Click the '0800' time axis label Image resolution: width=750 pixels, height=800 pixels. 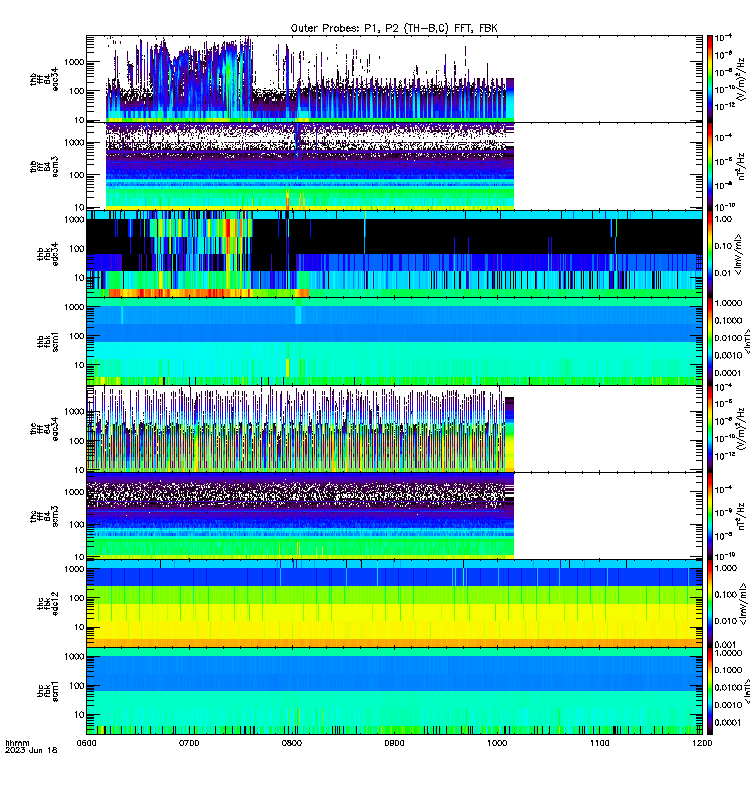[292, 743]
